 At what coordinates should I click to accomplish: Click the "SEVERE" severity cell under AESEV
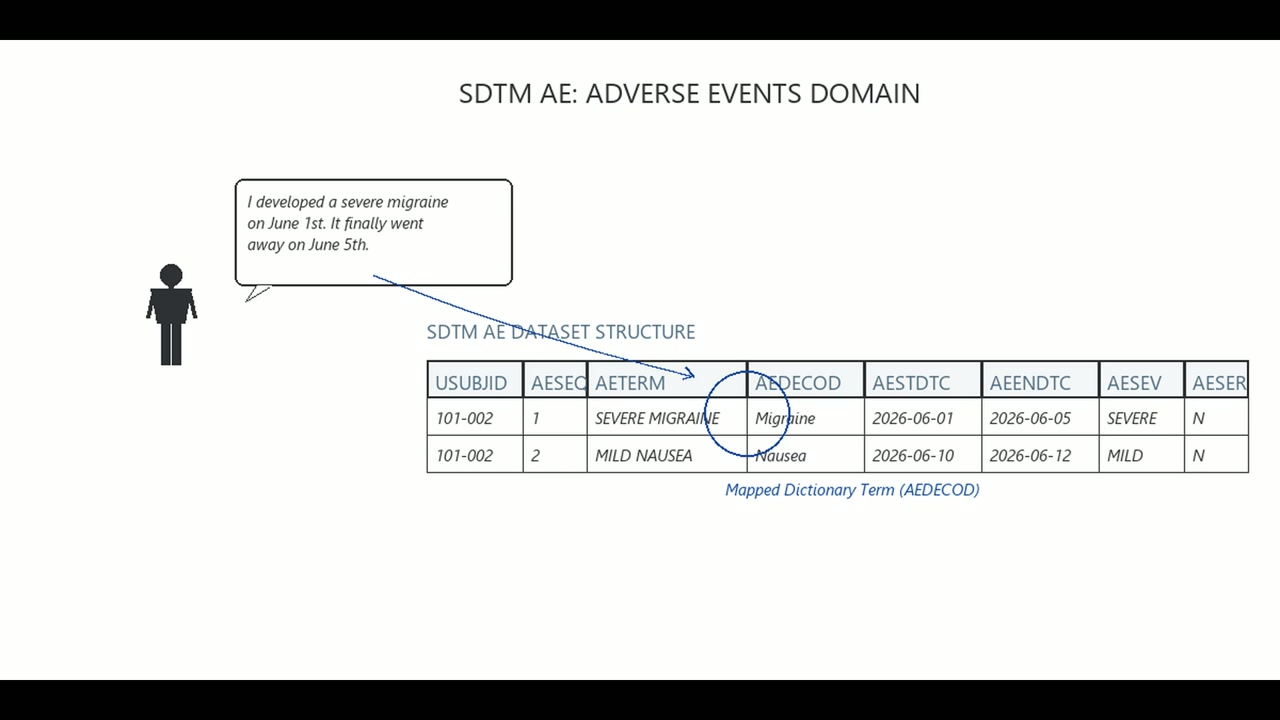click(x=1141, y=418)
